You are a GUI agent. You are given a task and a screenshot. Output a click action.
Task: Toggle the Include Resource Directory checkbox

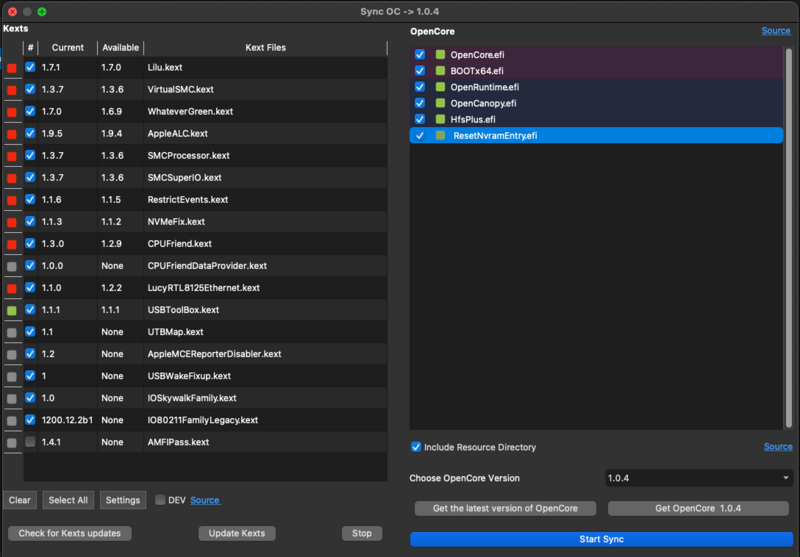coord(416,447)
